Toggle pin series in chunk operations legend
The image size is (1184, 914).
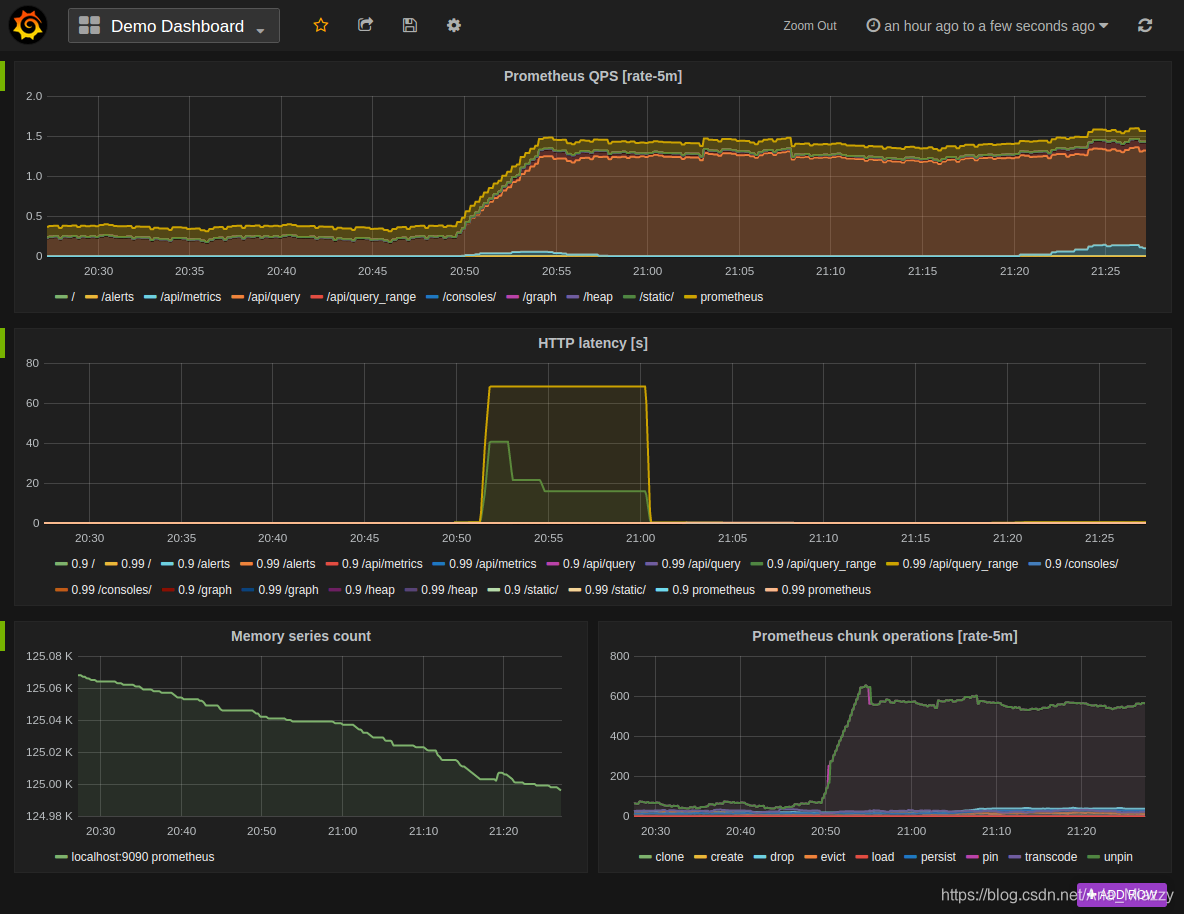point(982,857)
